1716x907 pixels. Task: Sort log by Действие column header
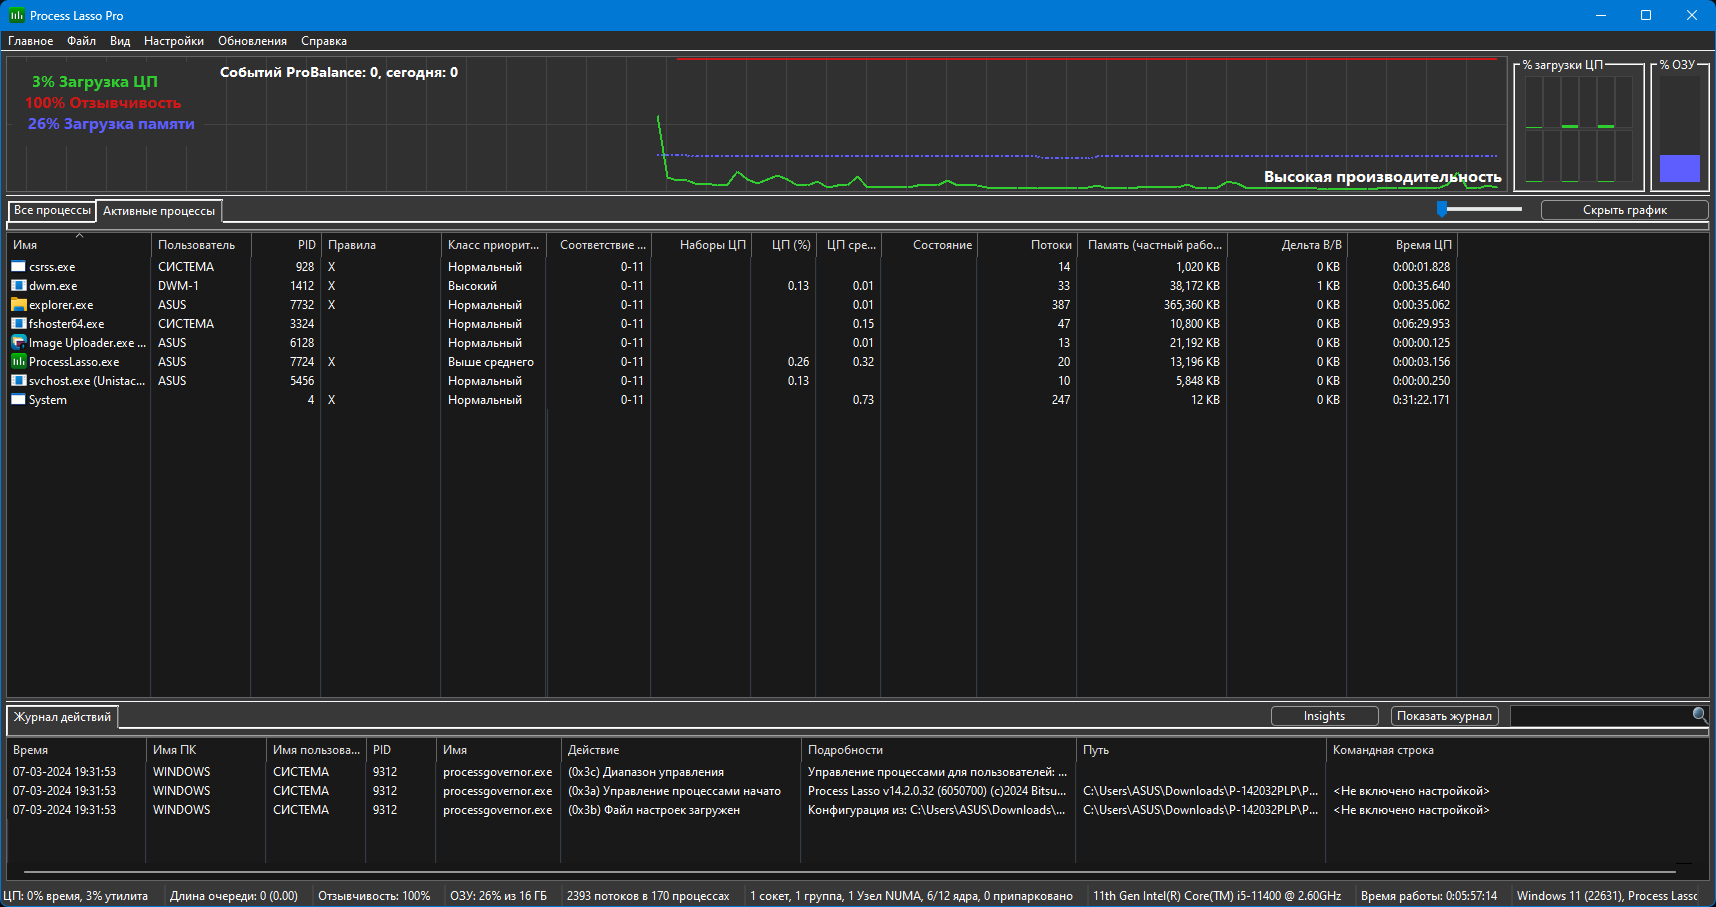click(680, 750)
